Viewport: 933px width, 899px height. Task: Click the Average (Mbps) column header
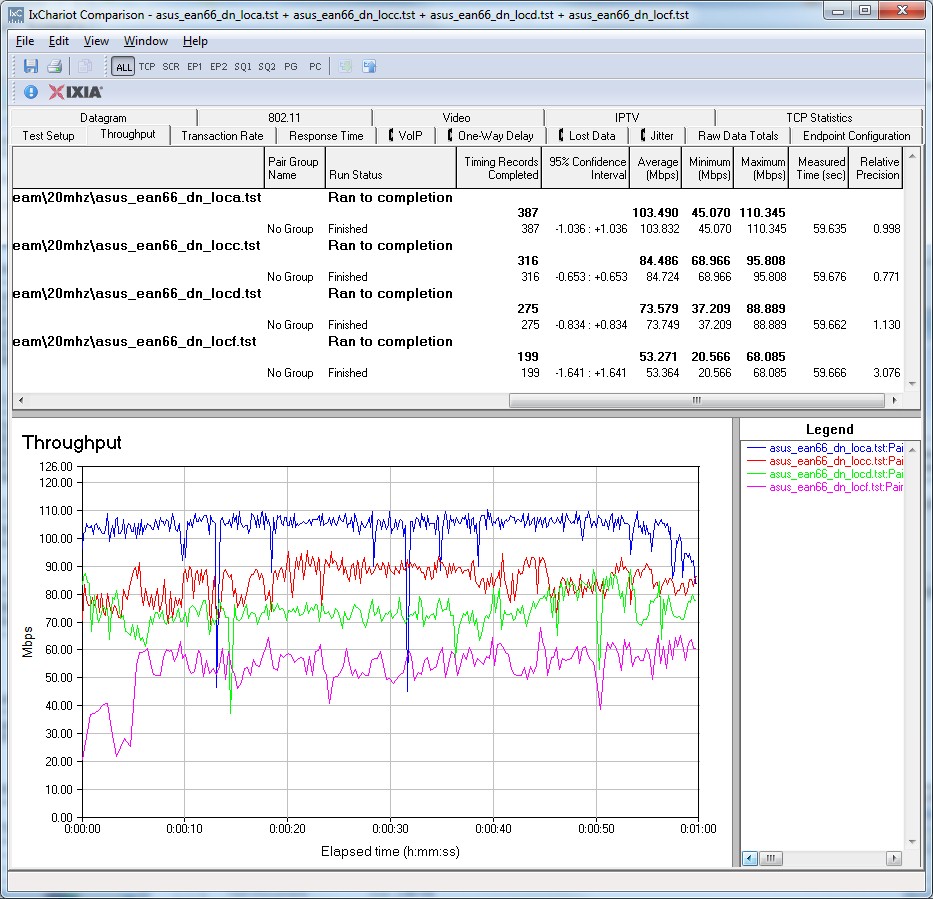point(656,168)
